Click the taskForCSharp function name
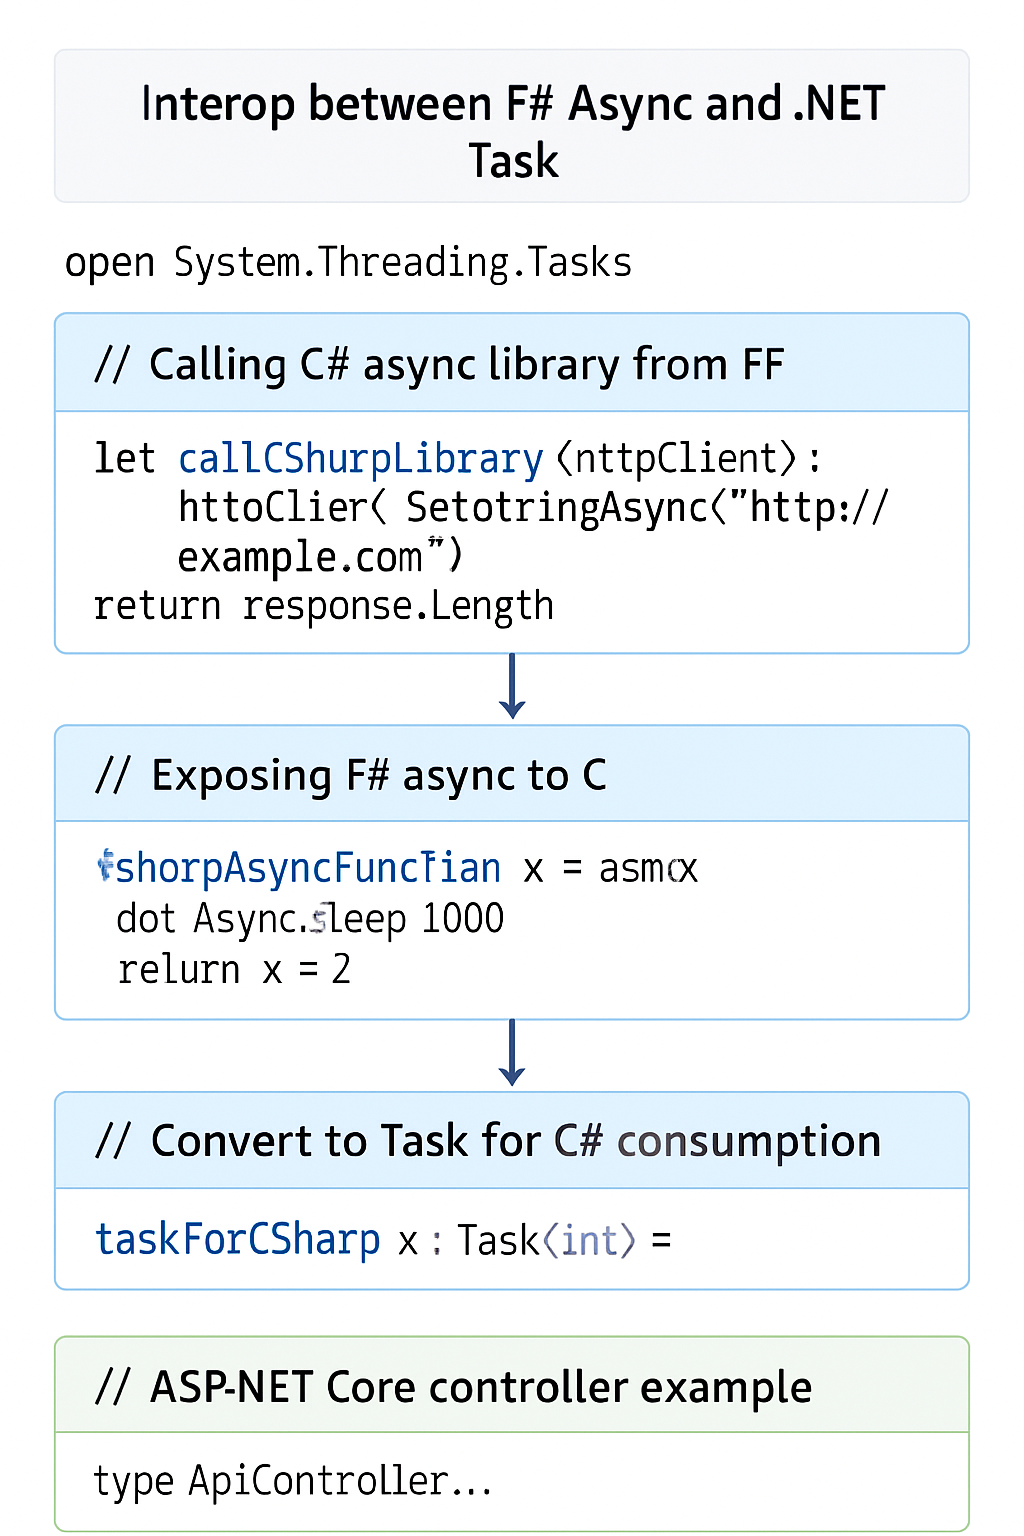This screenshot has width=1024, height=1536. pyautogui.click(x=238, y=1240)
